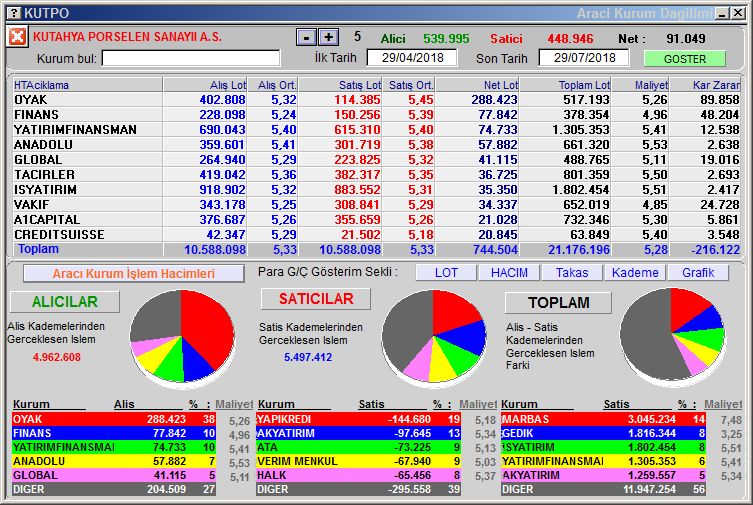Click the TOPLAM button
This screenshot has height=505, width=753.
(559, 303)
